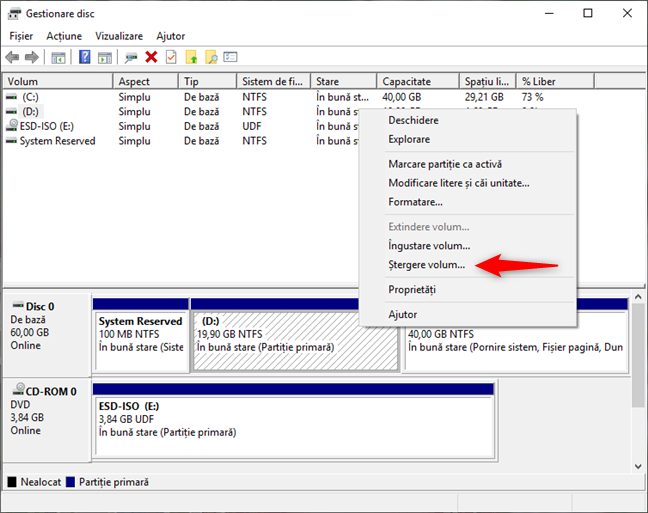648x513 pixels.
Task: Click the UDF file system cell
Action: point(252,126)
